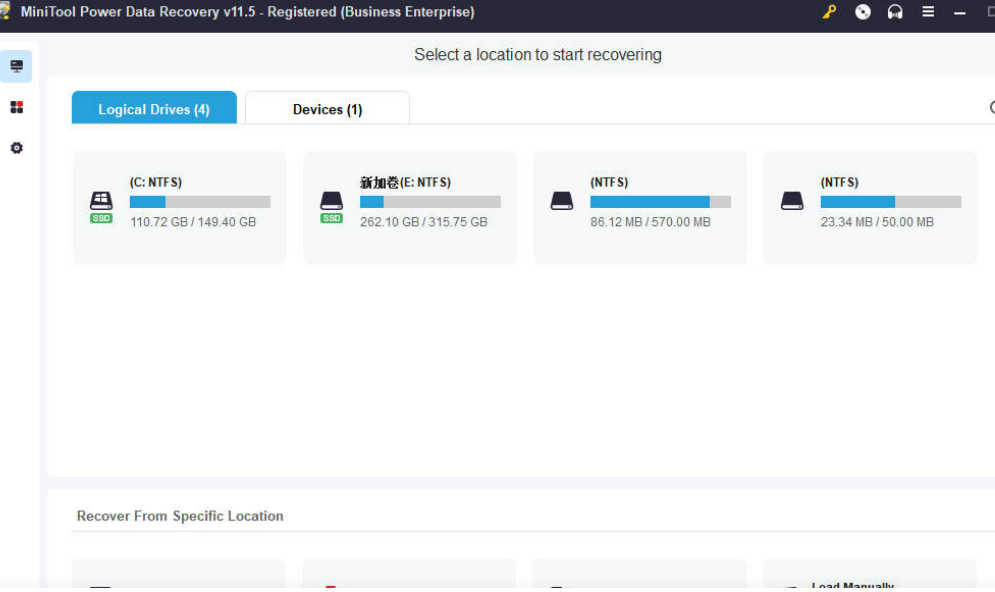Screen dimensions: 995x592
Task: Click the yellow register key icon
Action: pos(829,12)
